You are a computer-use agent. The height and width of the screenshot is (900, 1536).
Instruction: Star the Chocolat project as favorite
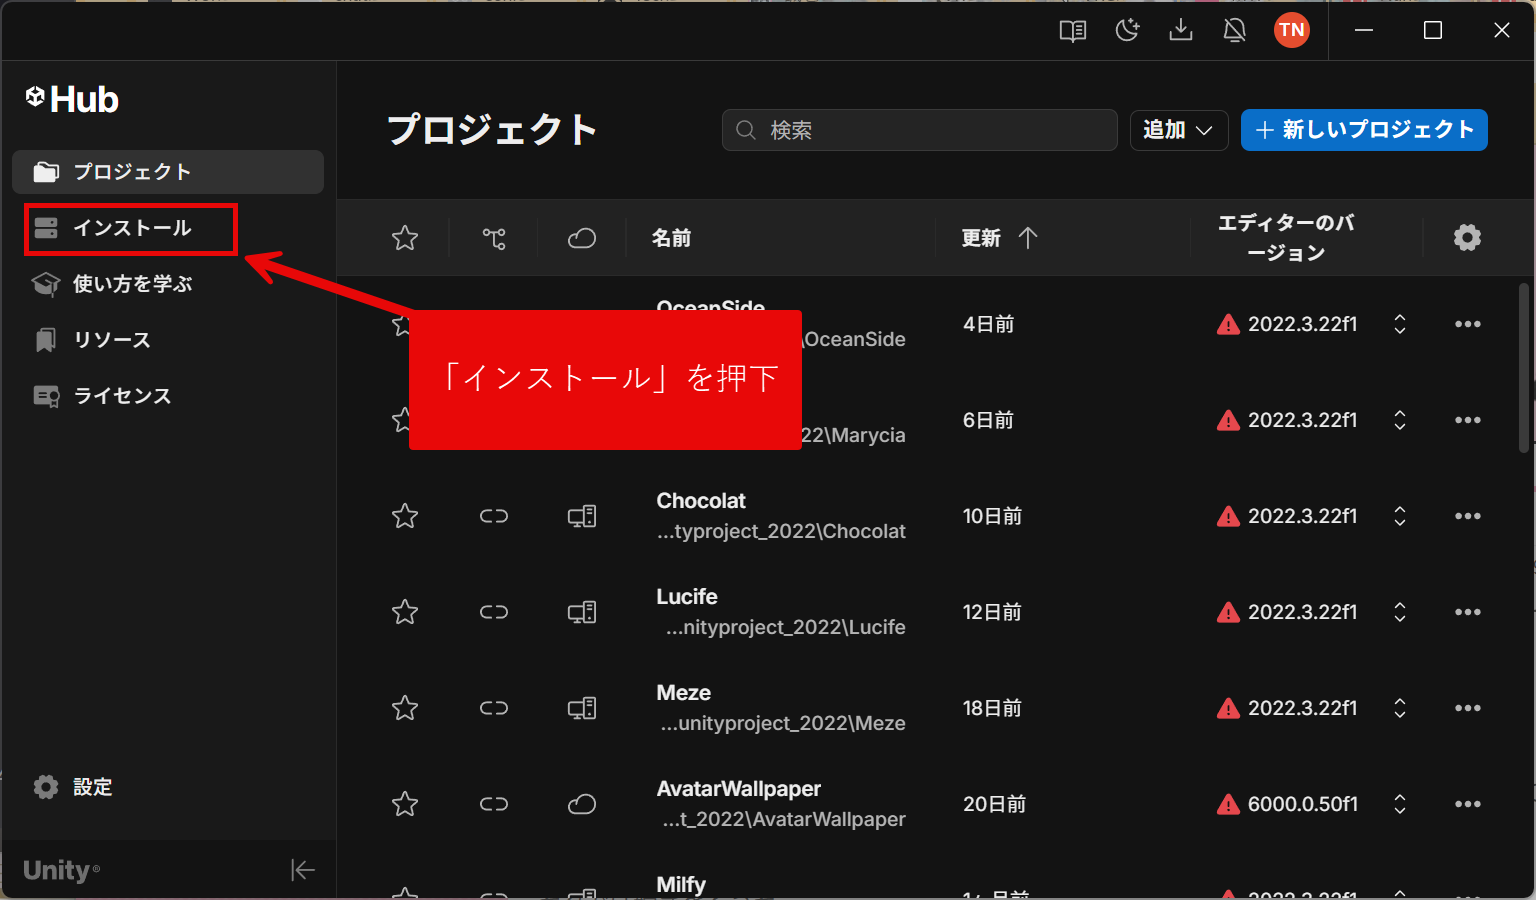point(405,516)
